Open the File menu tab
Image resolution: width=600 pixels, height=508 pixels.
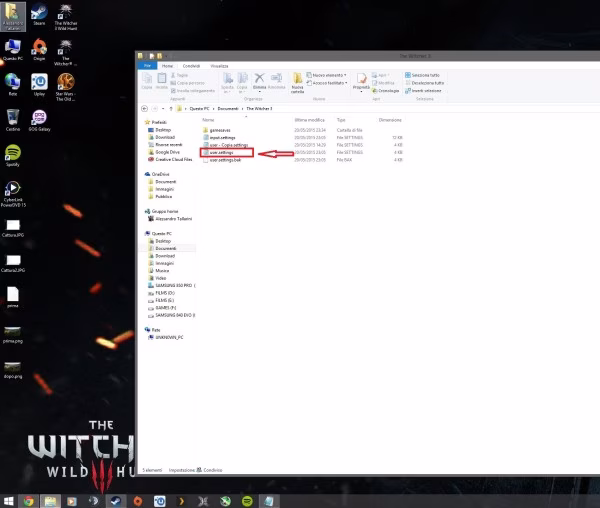147,66
